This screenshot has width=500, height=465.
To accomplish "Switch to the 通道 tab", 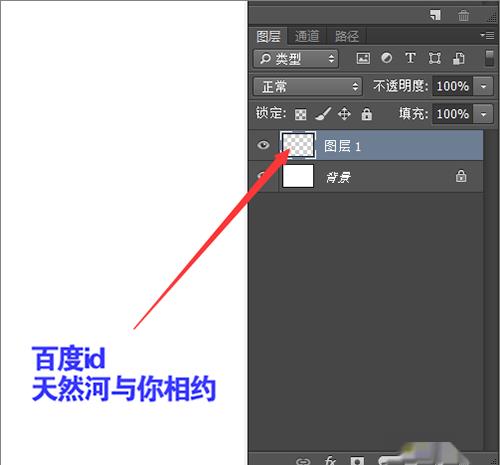I will pyautogui.click(x=307, y=36).
